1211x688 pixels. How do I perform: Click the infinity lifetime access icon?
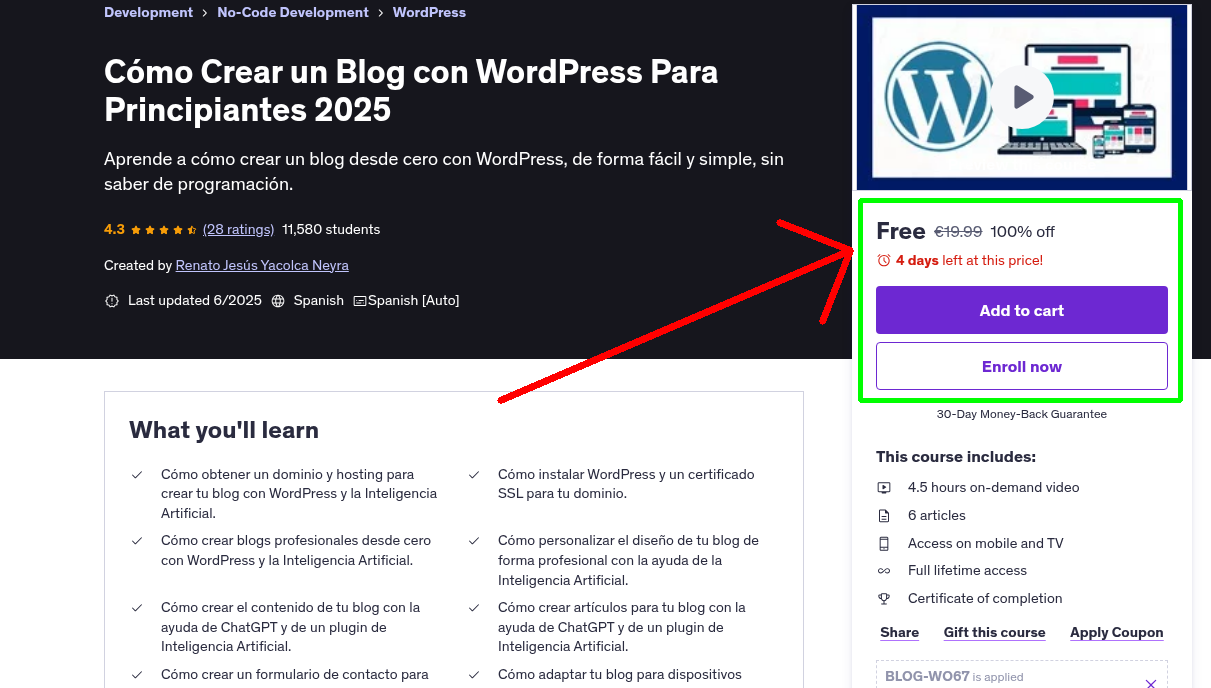pos(884,571)
